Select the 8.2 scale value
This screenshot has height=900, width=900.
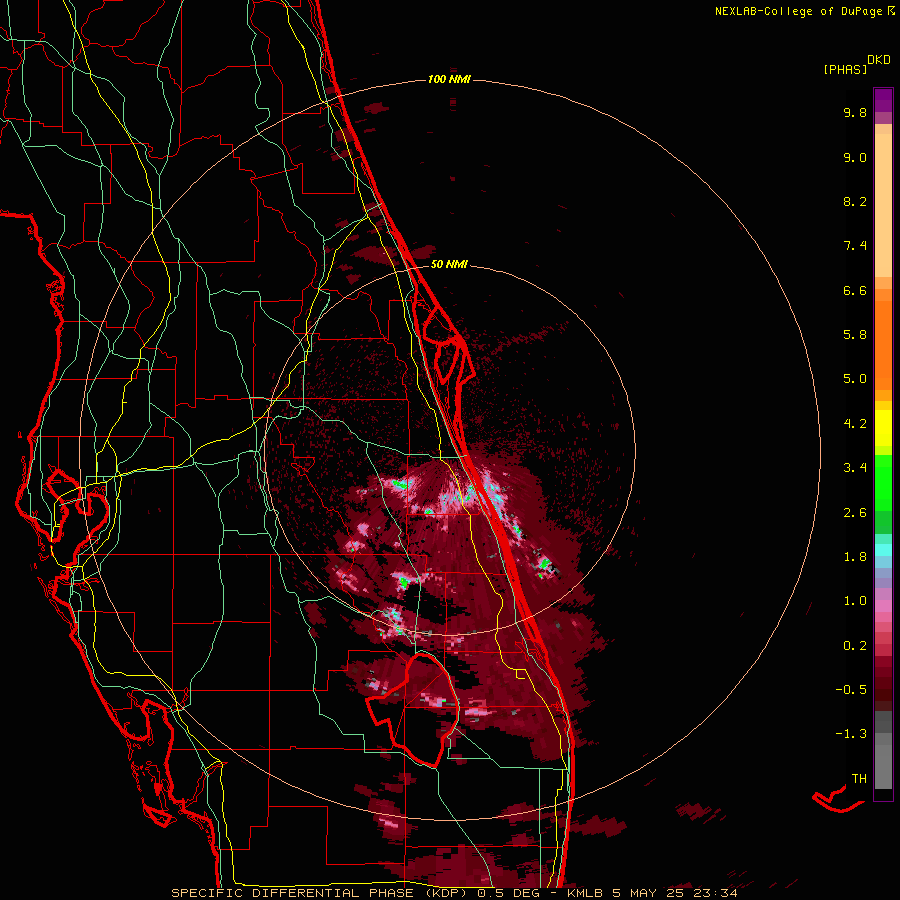[855, 201]
